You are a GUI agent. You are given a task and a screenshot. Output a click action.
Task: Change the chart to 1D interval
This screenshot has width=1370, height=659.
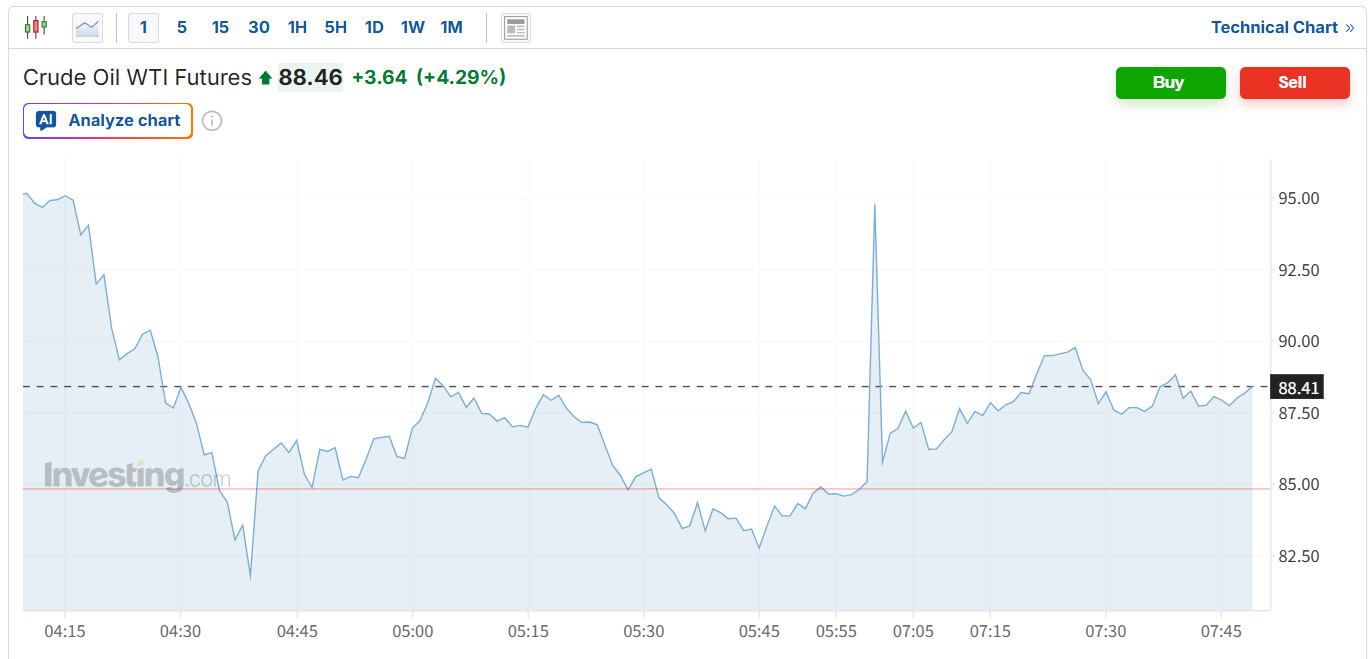(x=374, y=28)
